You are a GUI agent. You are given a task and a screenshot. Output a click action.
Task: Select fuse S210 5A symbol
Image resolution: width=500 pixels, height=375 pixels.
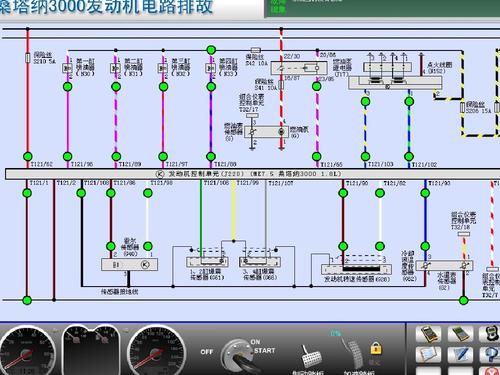(x=28, y=58)
